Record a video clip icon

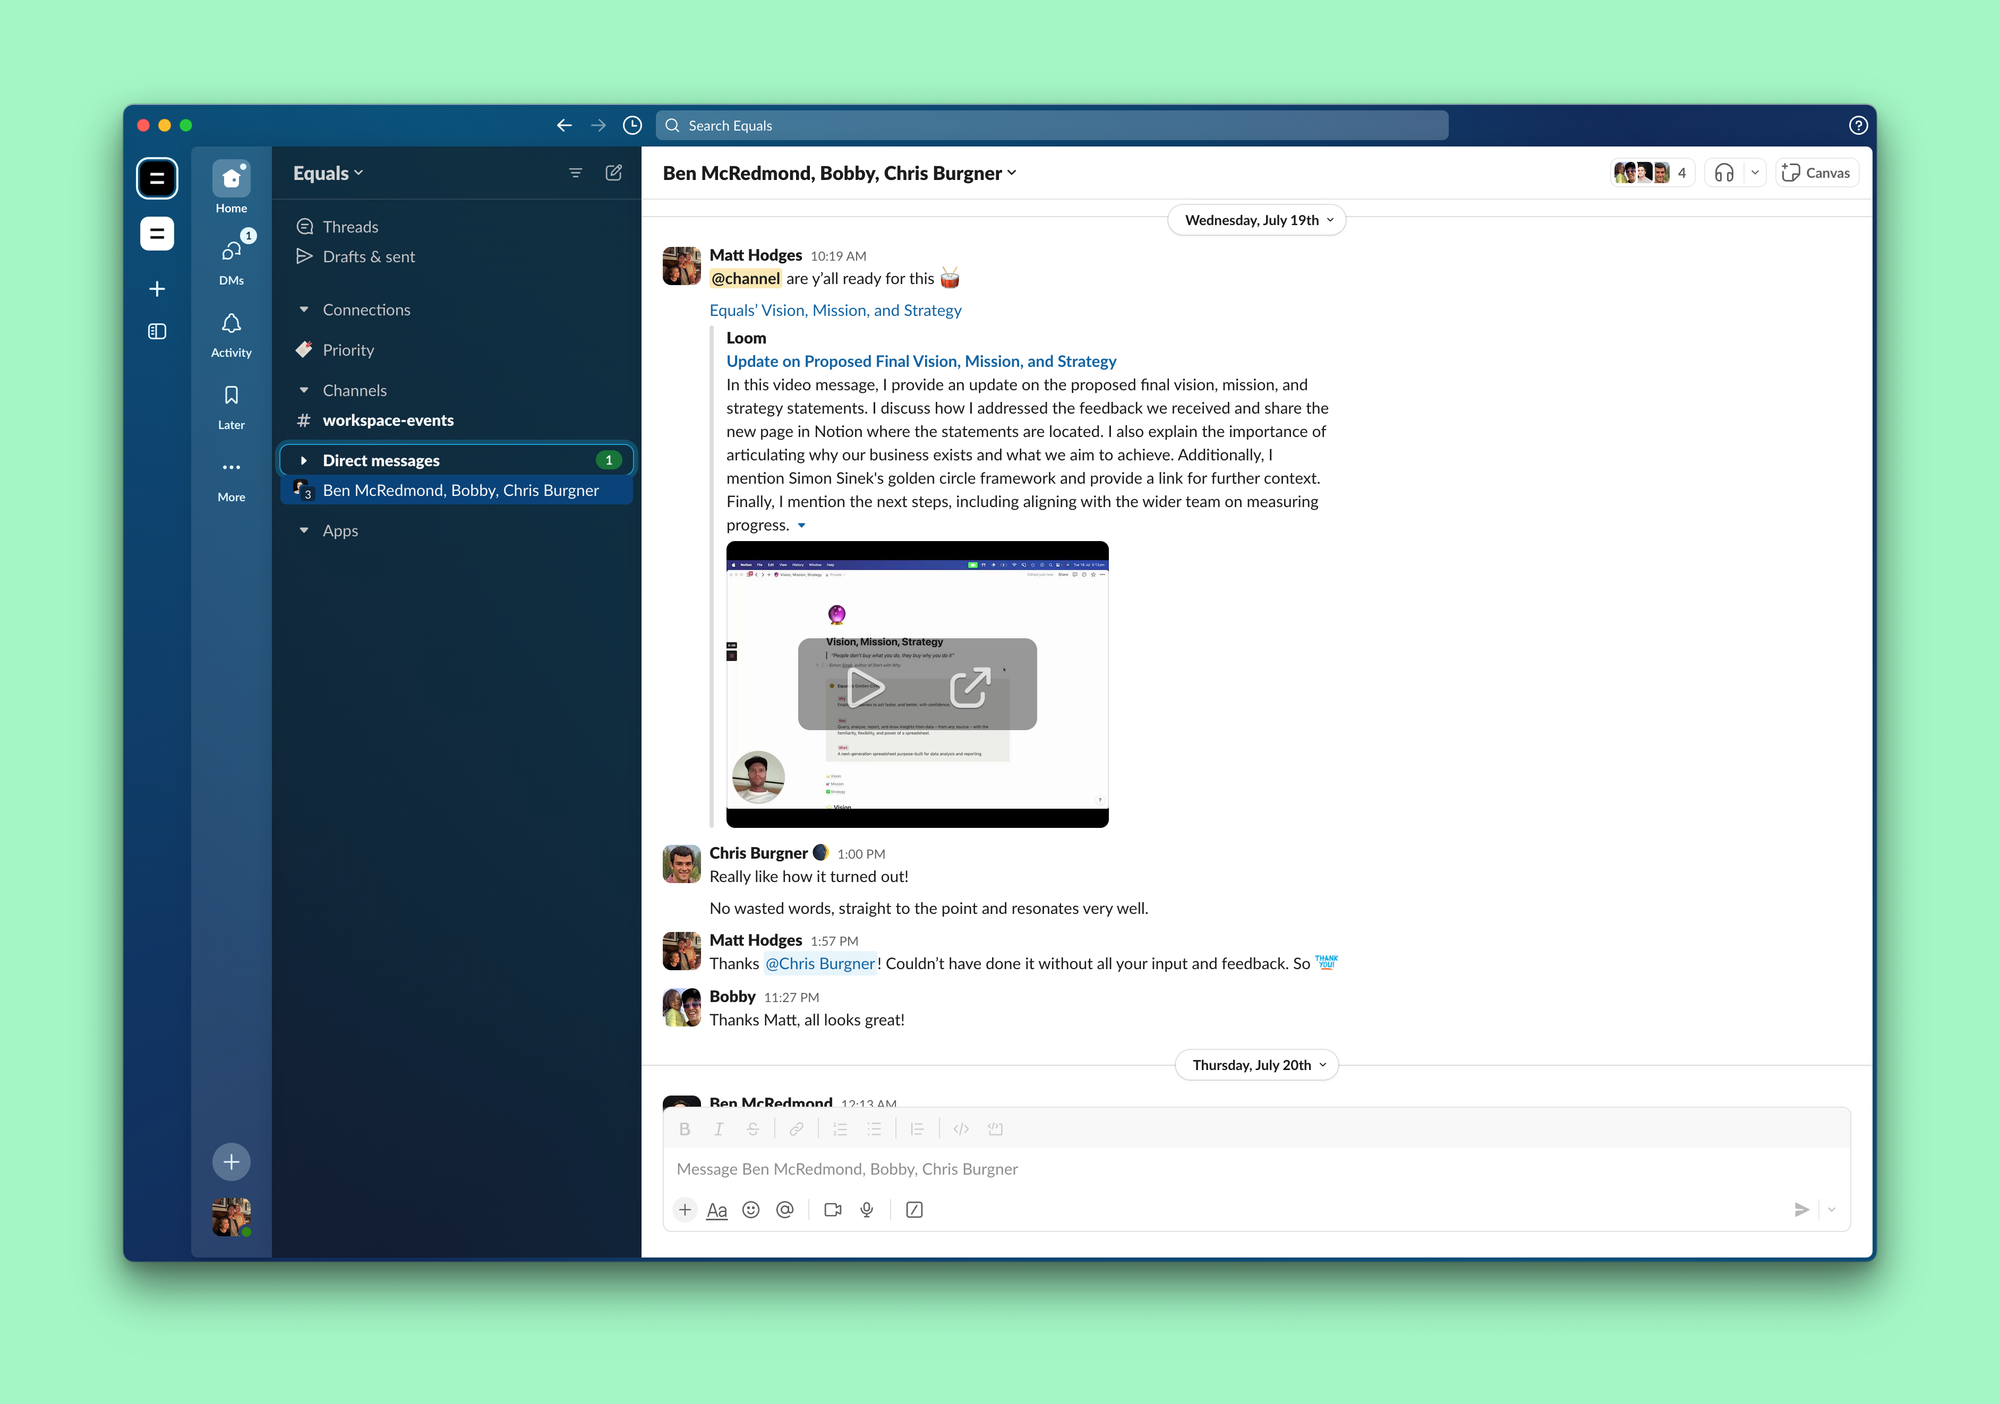pos(832,1210)
